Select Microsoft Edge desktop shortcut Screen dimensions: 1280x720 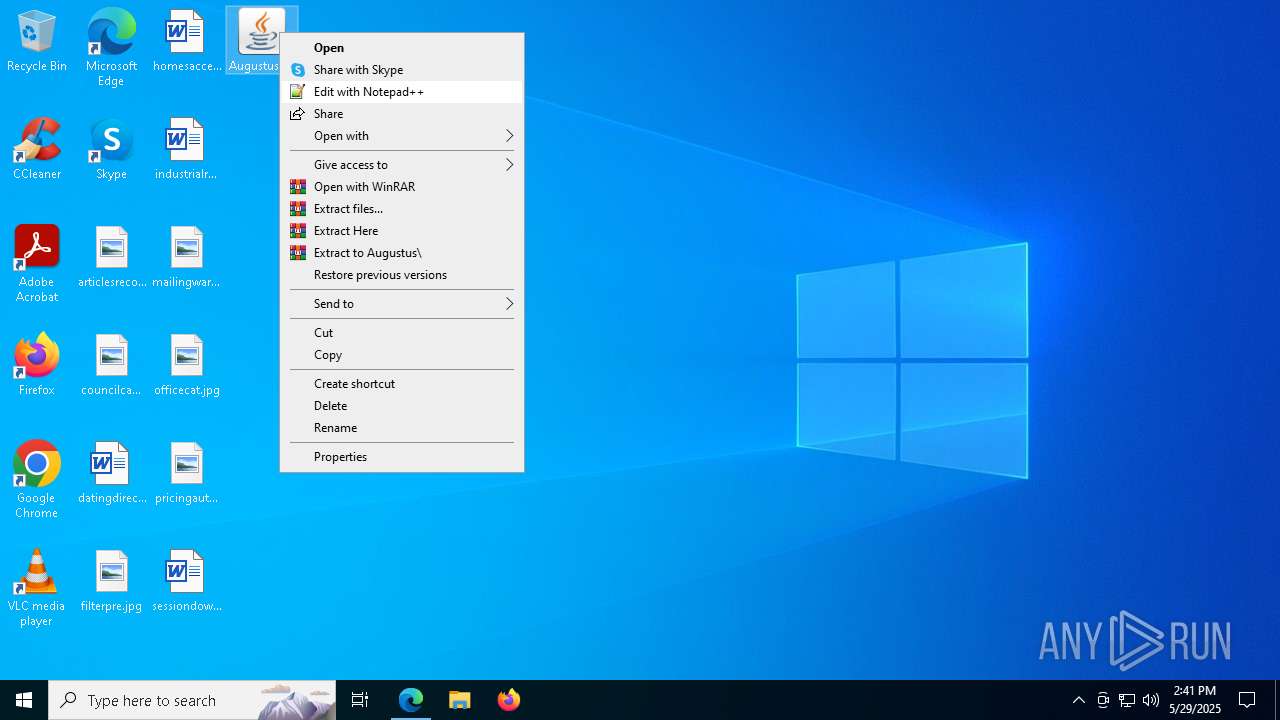click(x=111, y=48)
